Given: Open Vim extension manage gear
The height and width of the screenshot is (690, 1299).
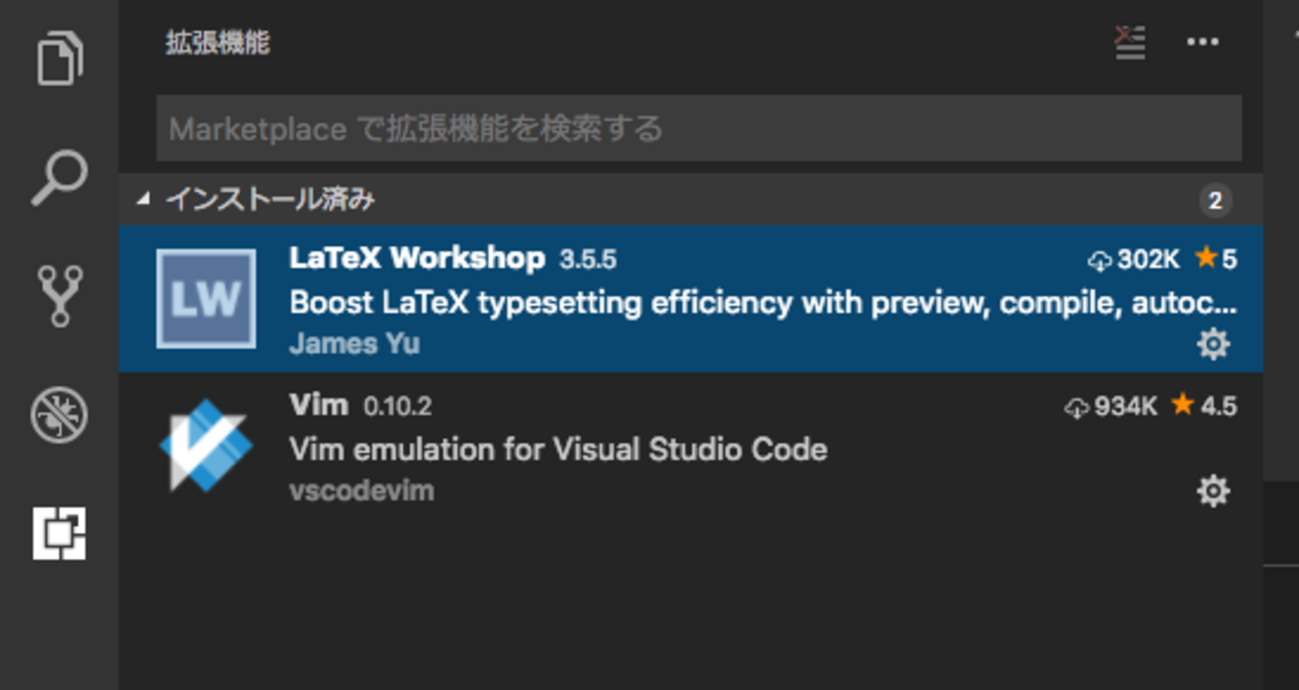Looking at the screenshot, I should pos(1213,491).
